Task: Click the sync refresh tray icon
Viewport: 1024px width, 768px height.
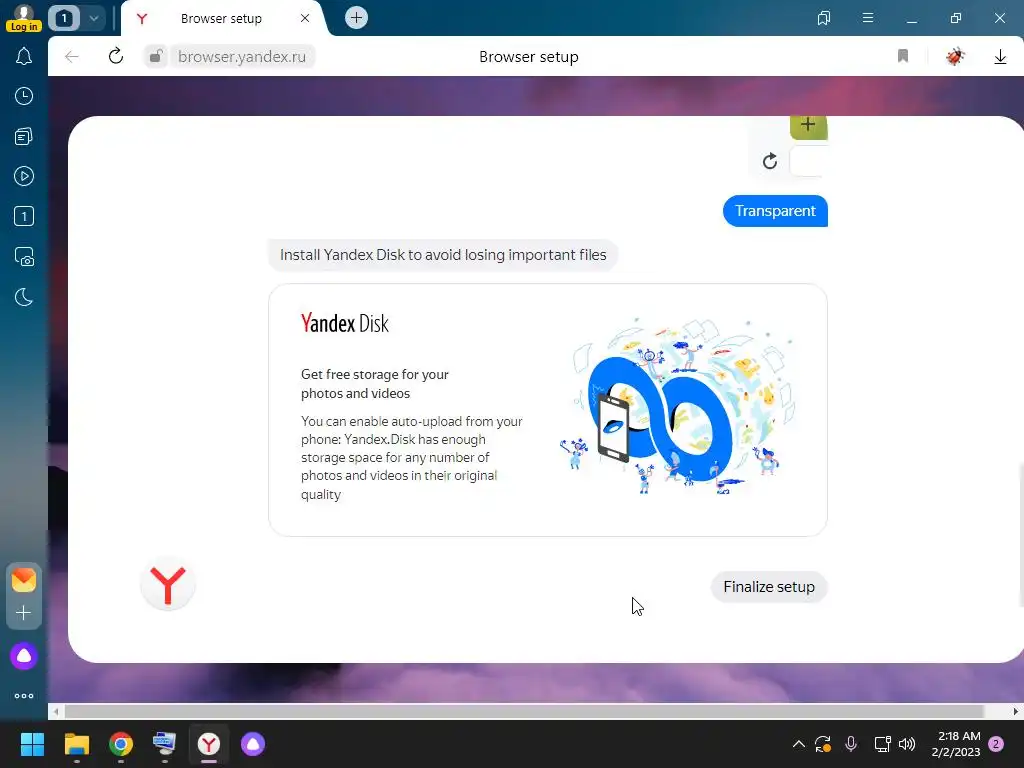Action: click(823, 744)
